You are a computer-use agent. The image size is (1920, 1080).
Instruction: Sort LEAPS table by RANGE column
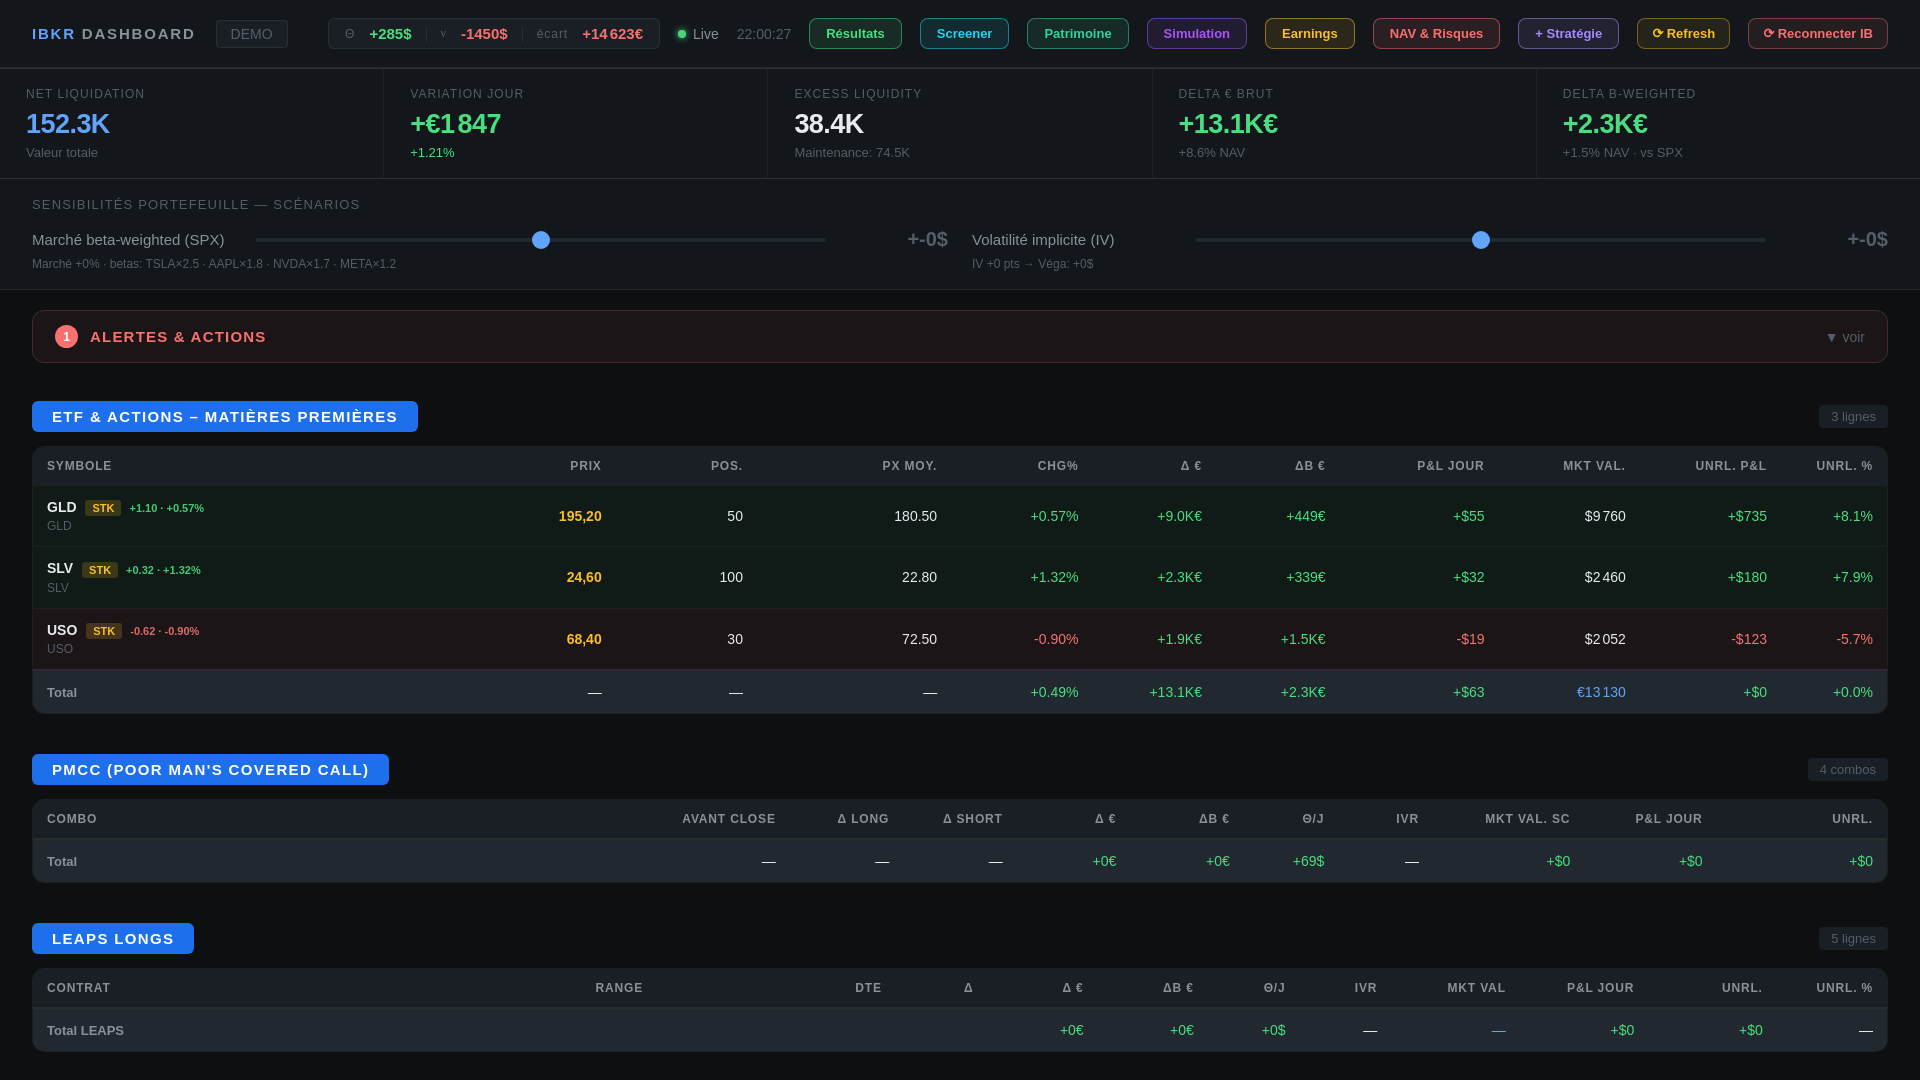(619, 988)
